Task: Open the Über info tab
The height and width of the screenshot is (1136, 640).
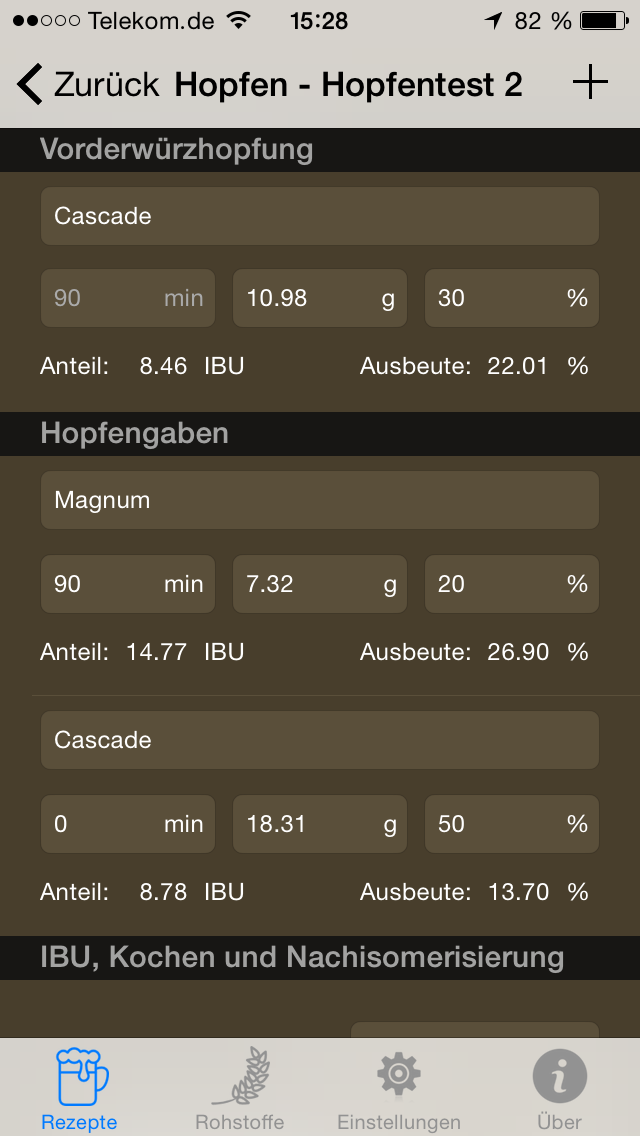Action: pyautogui.click(x=559, y=1088)
